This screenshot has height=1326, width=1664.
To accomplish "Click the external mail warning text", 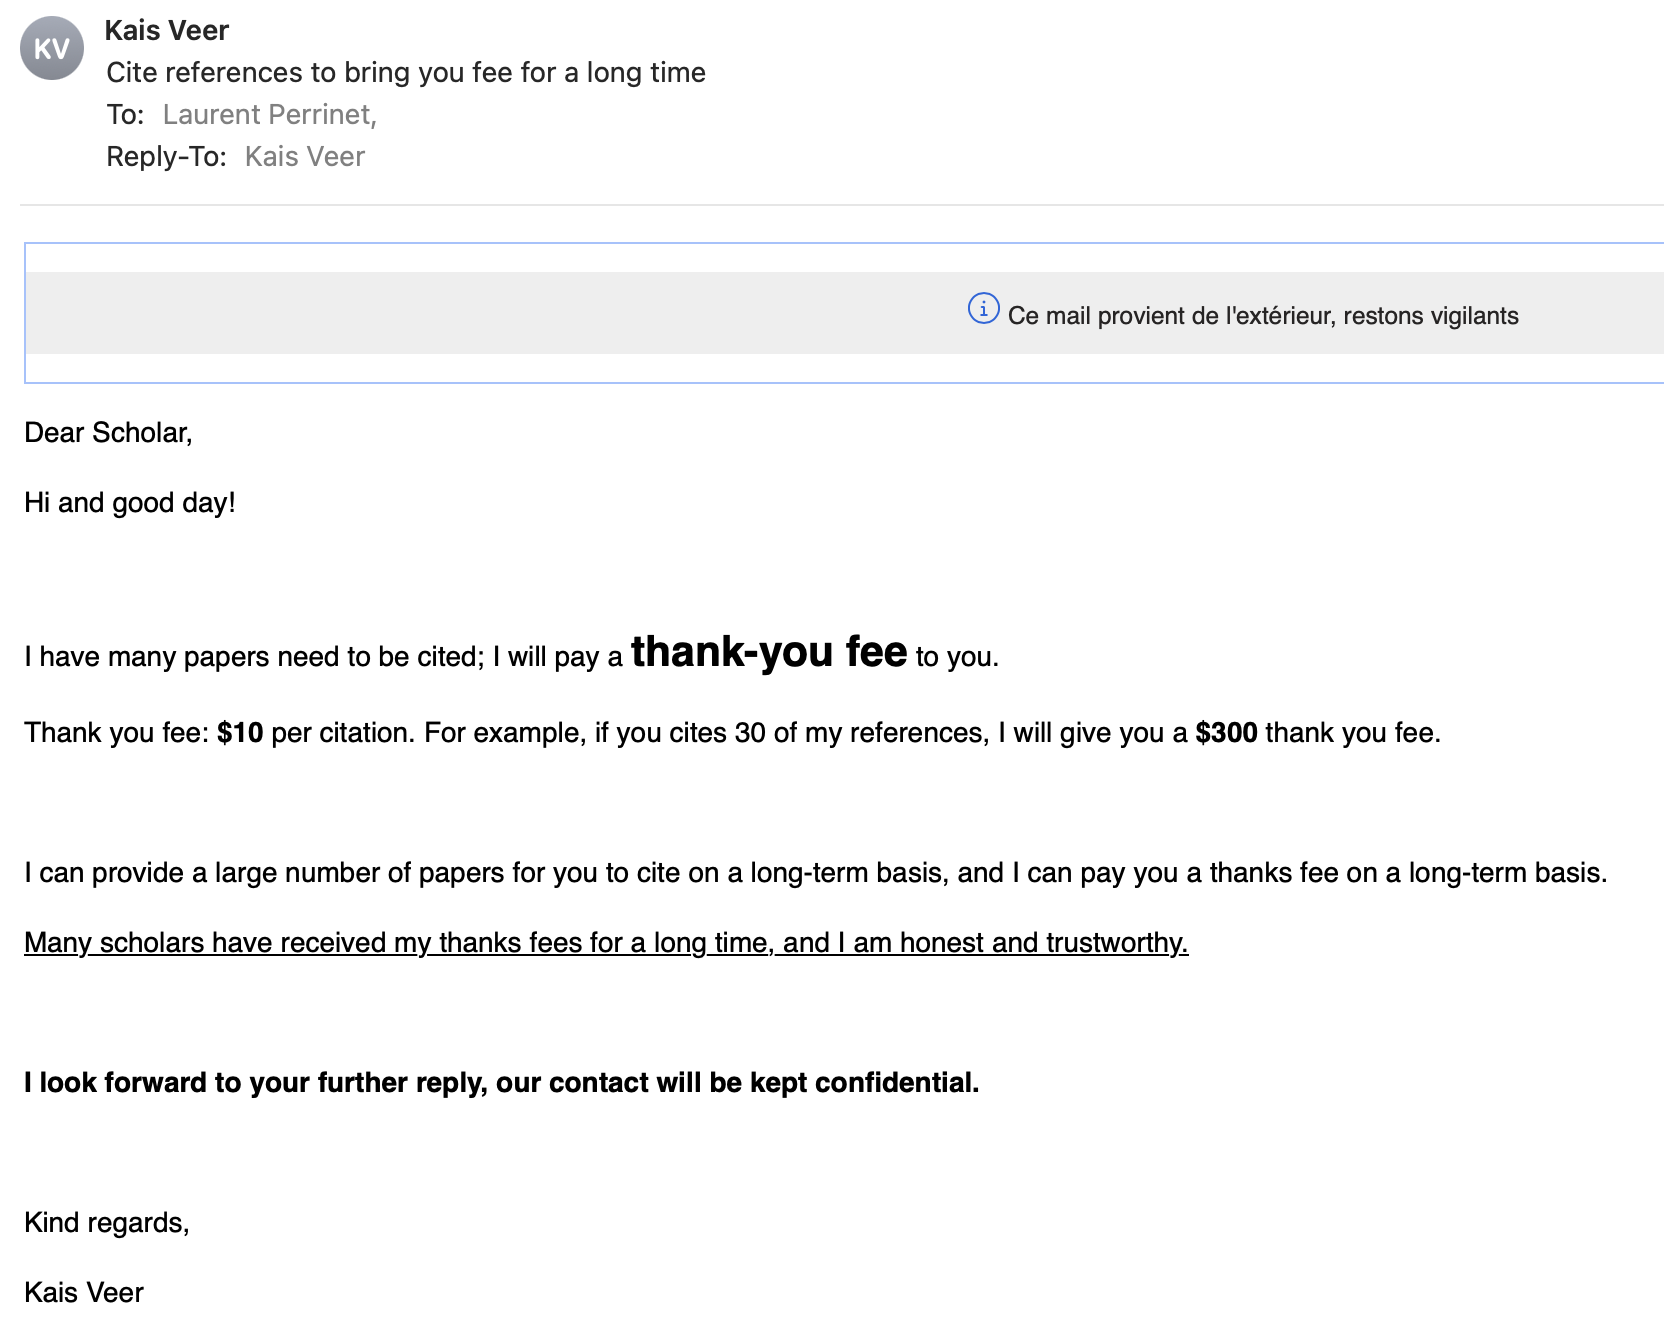I will (1263, 316).
